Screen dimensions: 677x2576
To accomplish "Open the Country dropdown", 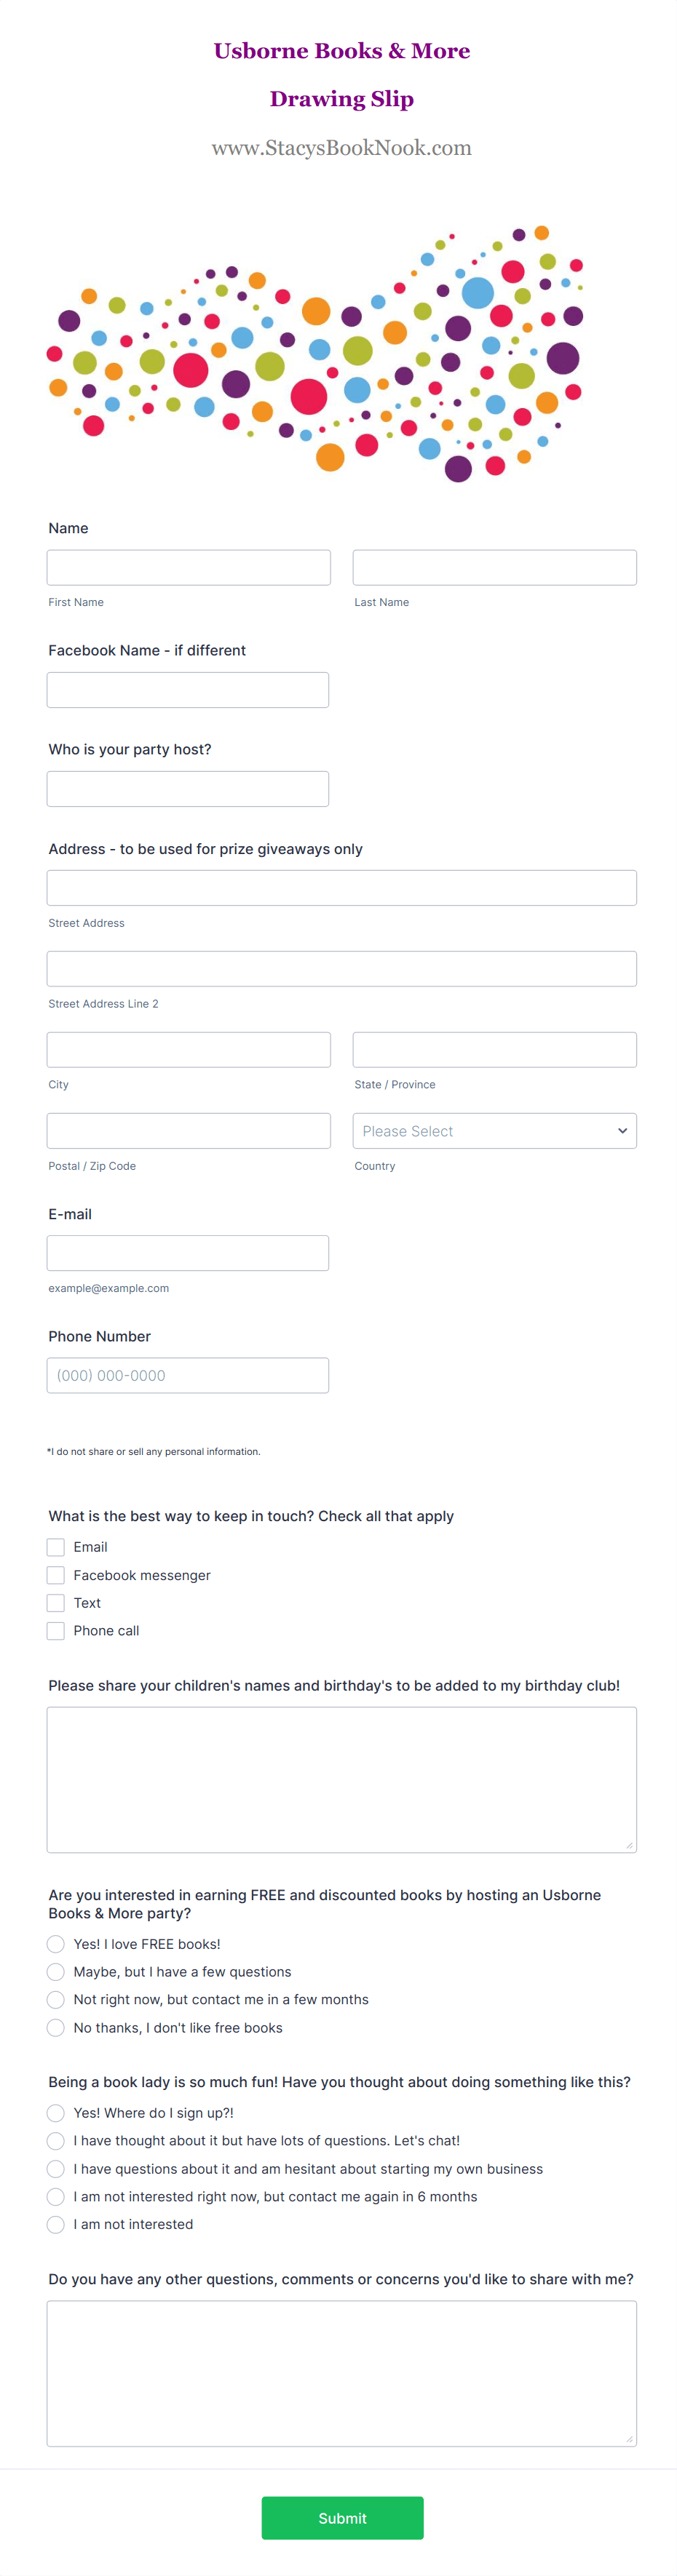I will pyautogui.click(x=494, y=1130).
